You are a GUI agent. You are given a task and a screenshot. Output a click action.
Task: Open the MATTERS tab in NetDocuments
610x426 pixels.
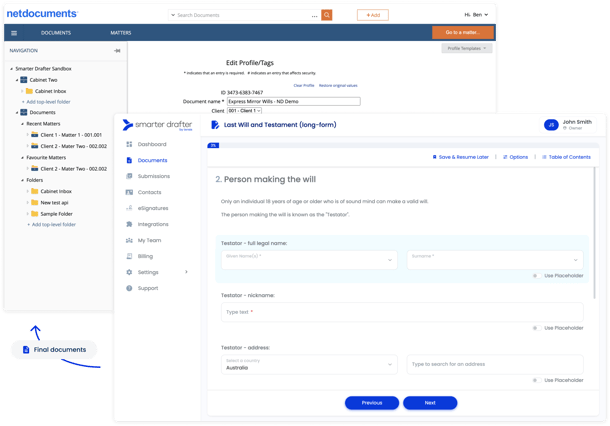coord(121,33)
